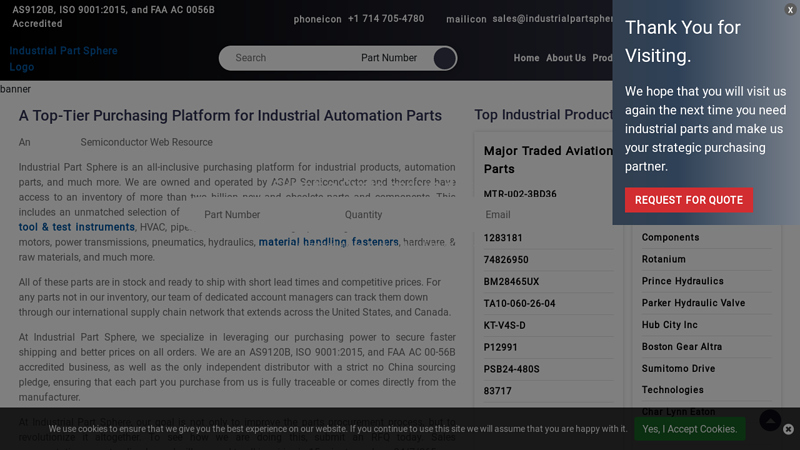This screenshot has height=450, width=800.
Task: Click the sales email address link
Action: point(552,19)
